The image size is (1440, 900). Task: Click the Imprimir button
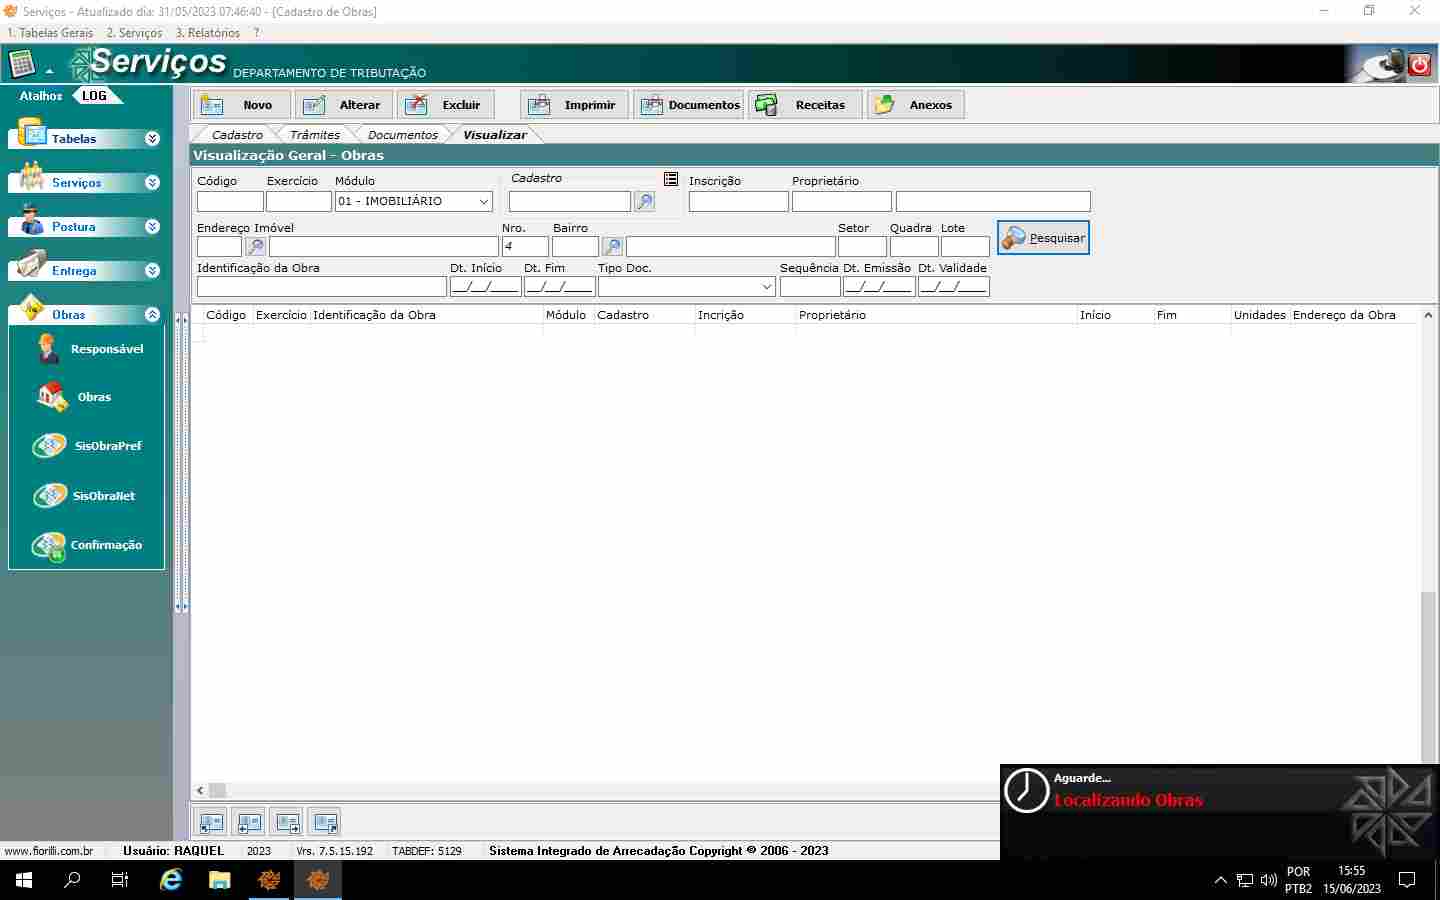[574, 105]
